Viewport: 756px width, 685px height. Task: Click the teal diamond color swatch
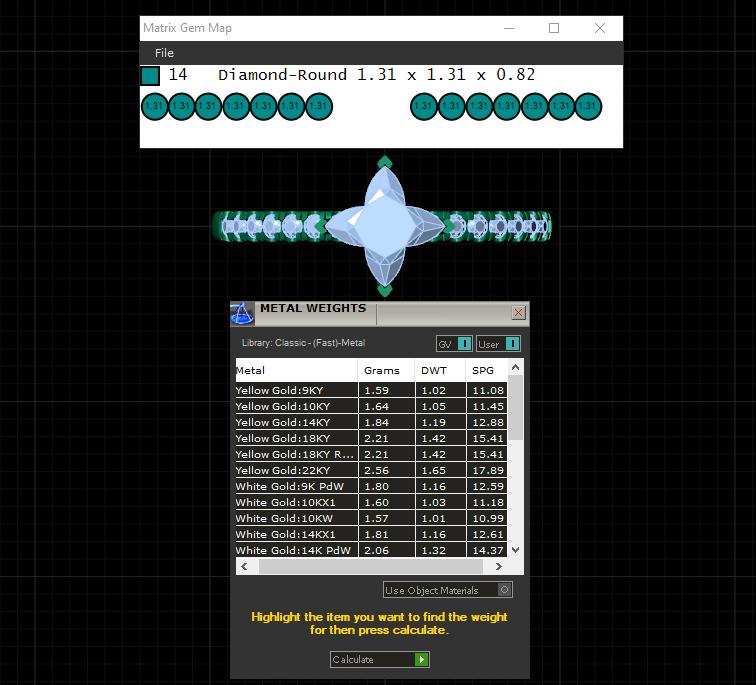[150, 76]
